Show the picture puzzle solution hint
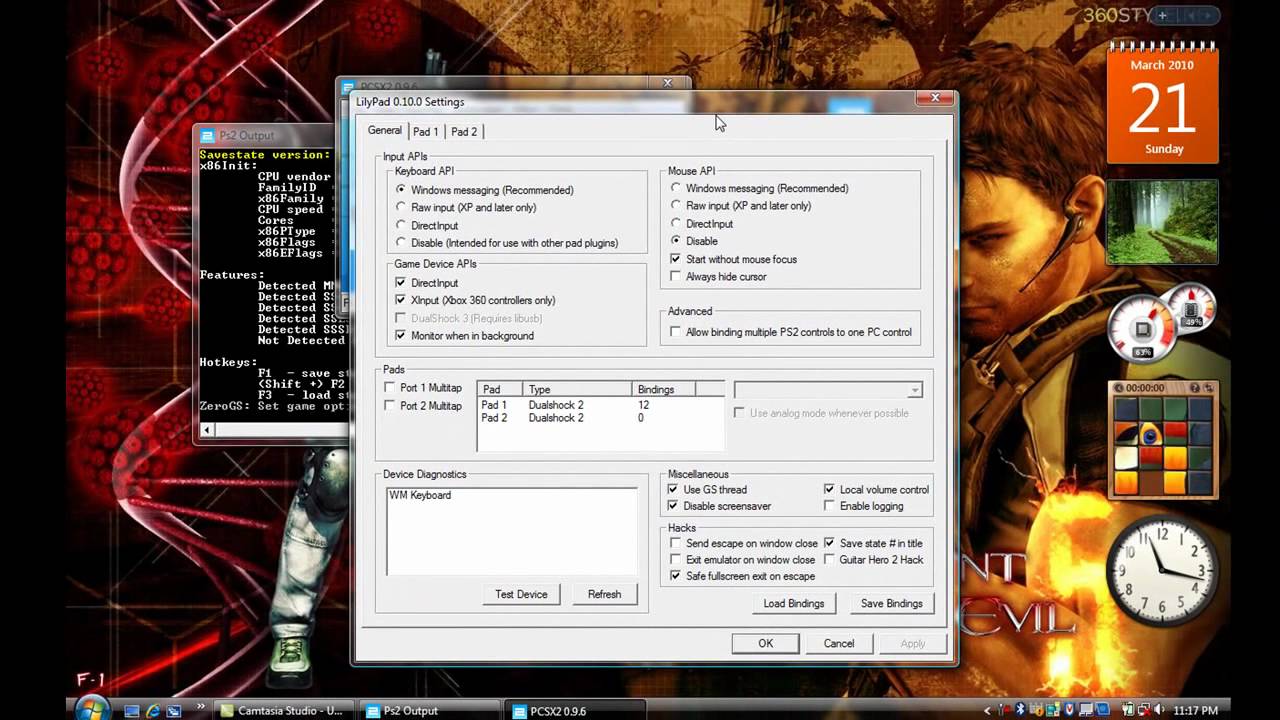This screenshot has width=1280, height=720. [x=1194, y=388]
